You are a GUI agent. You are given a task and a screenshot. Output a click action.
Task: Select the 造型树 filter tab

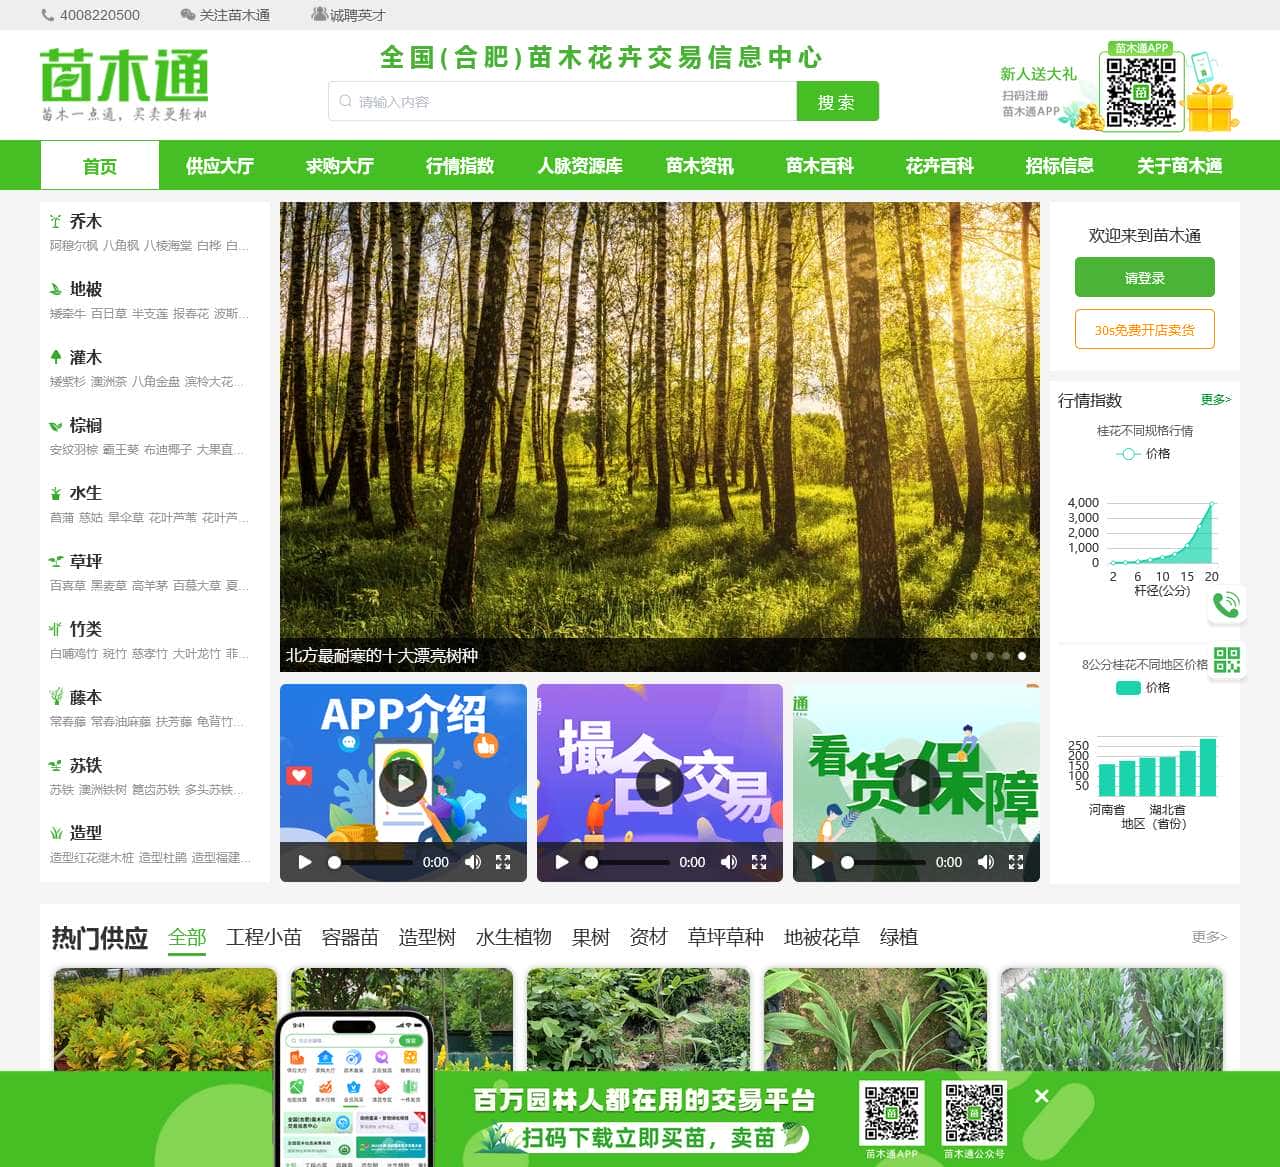(427, 937)
